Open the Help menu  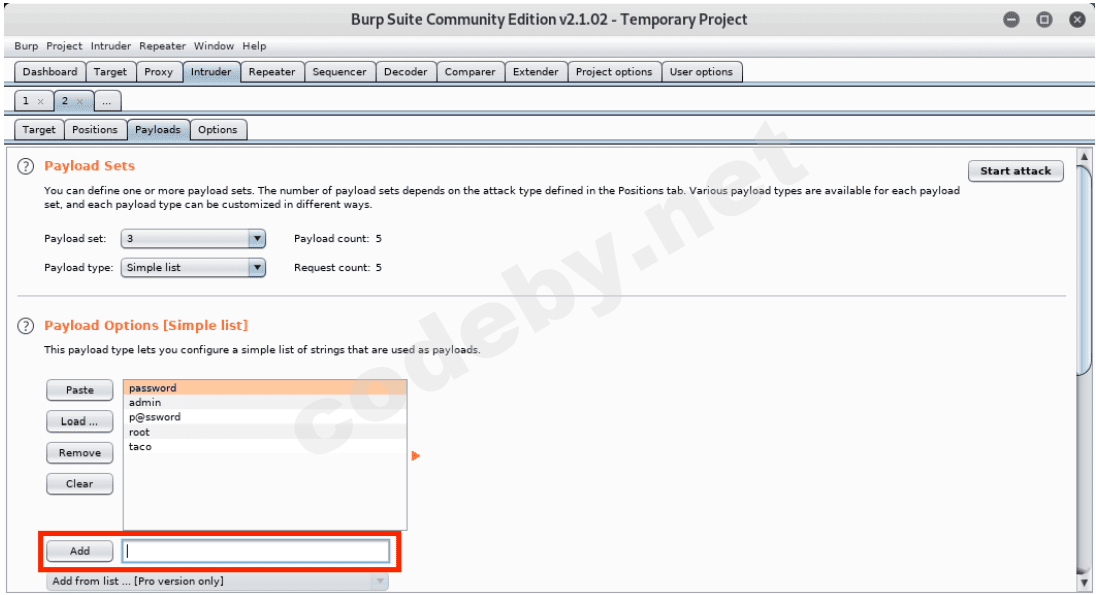click(x=254, y=46)
